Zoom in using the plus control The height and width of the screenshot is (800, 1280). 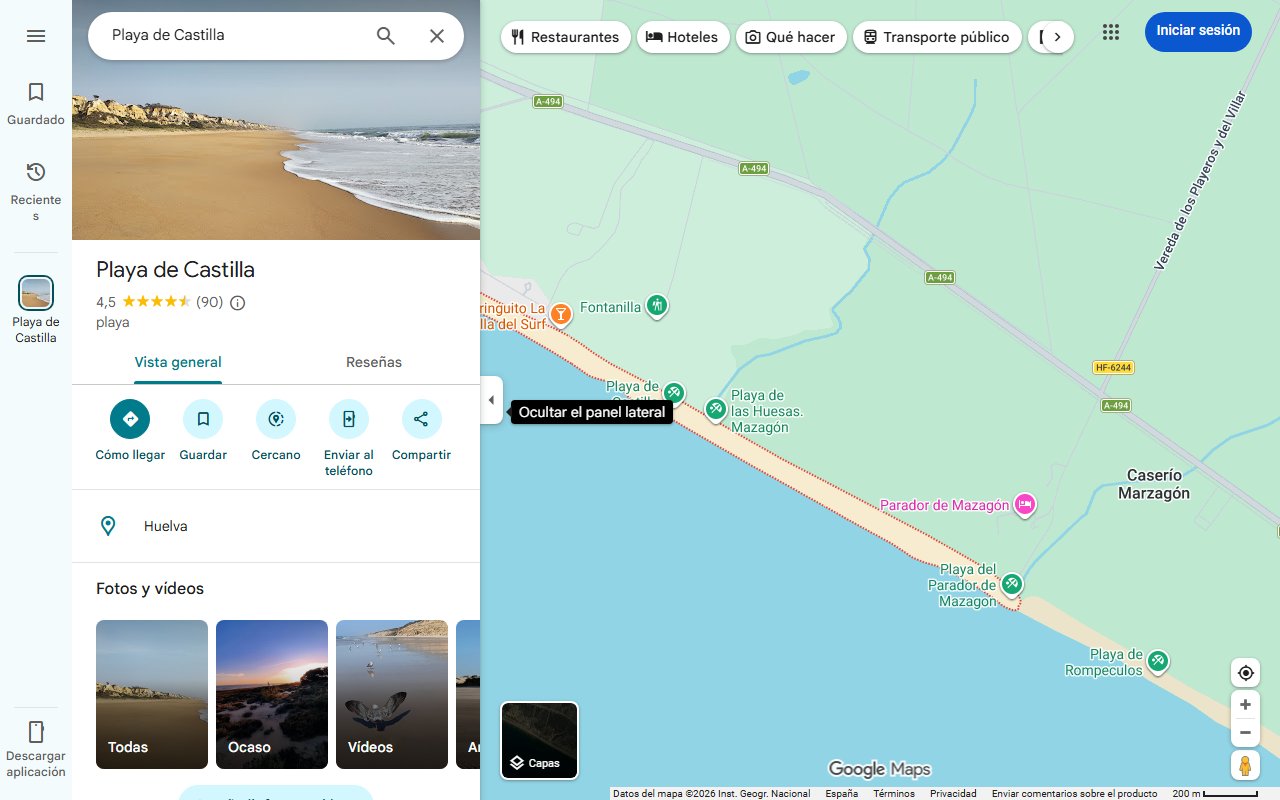[1245, 704]
